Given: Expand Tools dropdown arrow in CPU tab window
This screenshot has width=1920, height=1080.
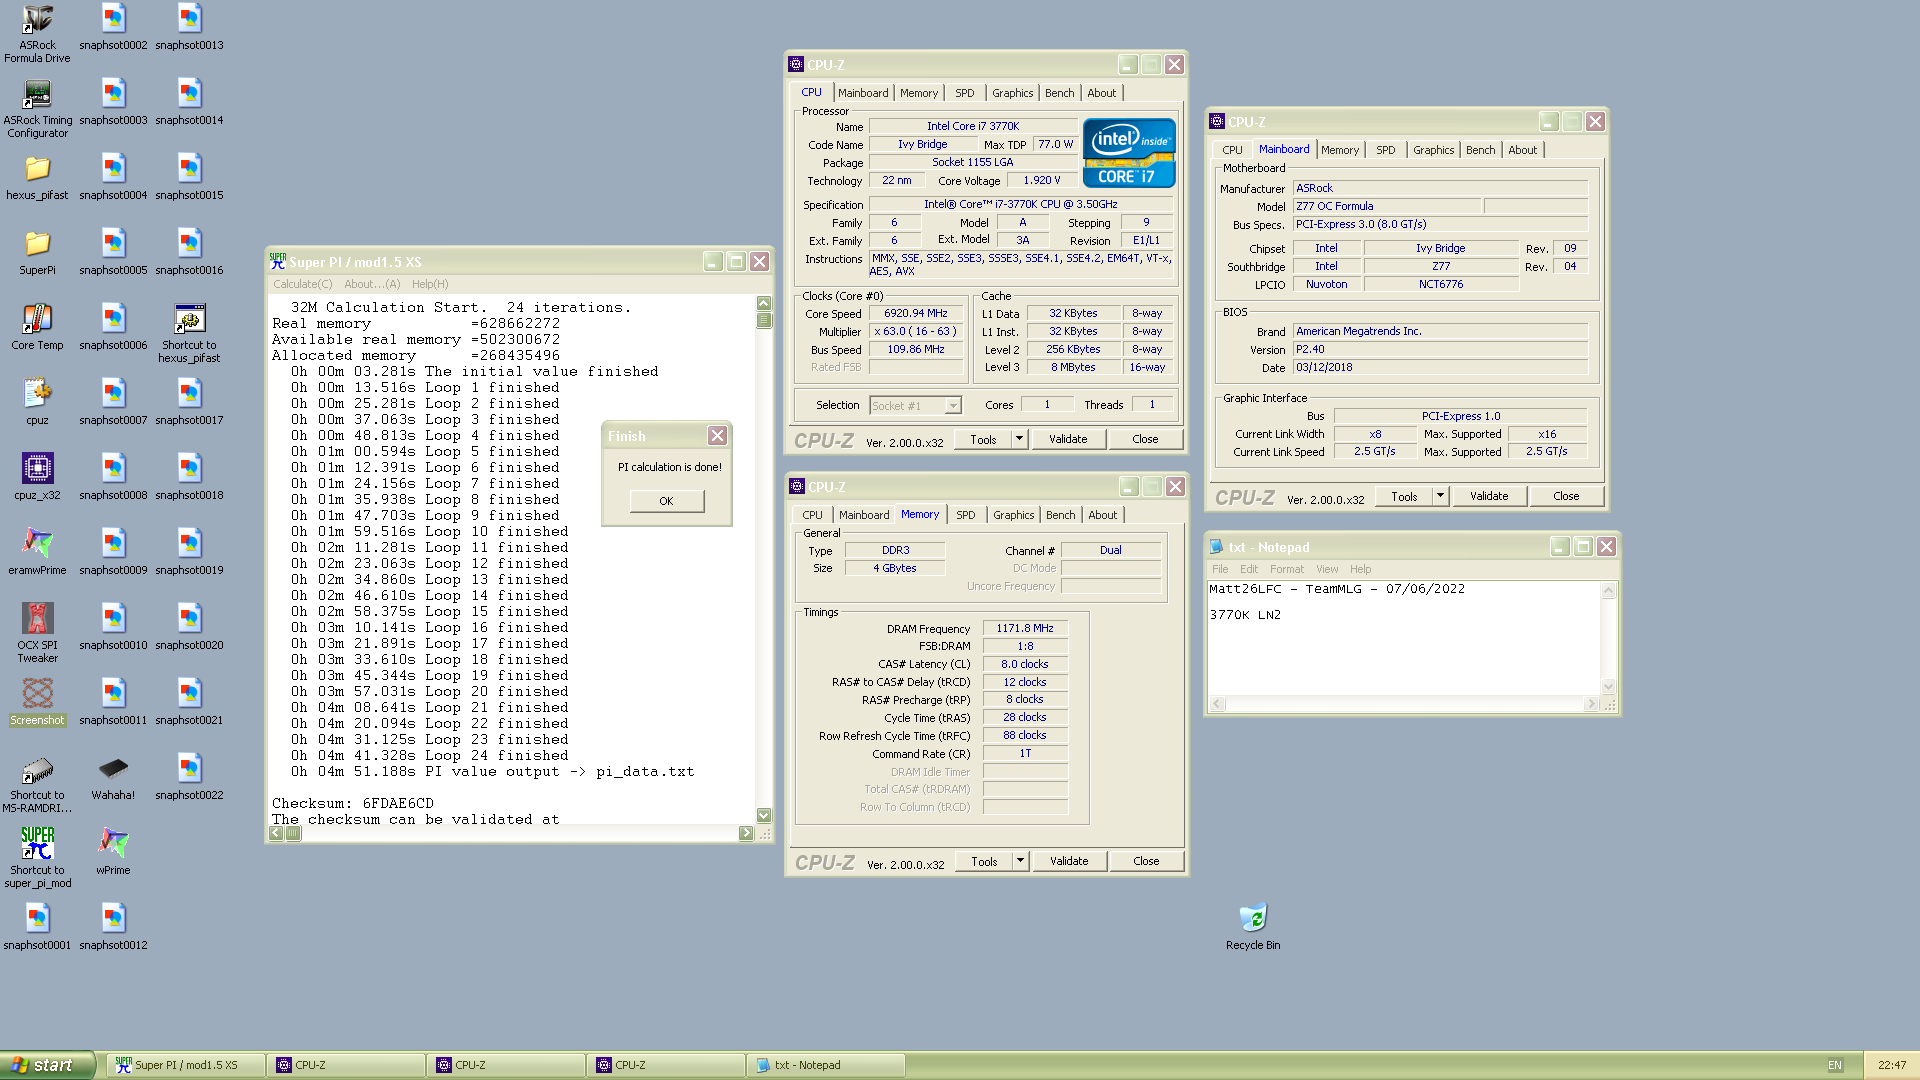Looking at the screenshot, I should [x=1019, y=439].
